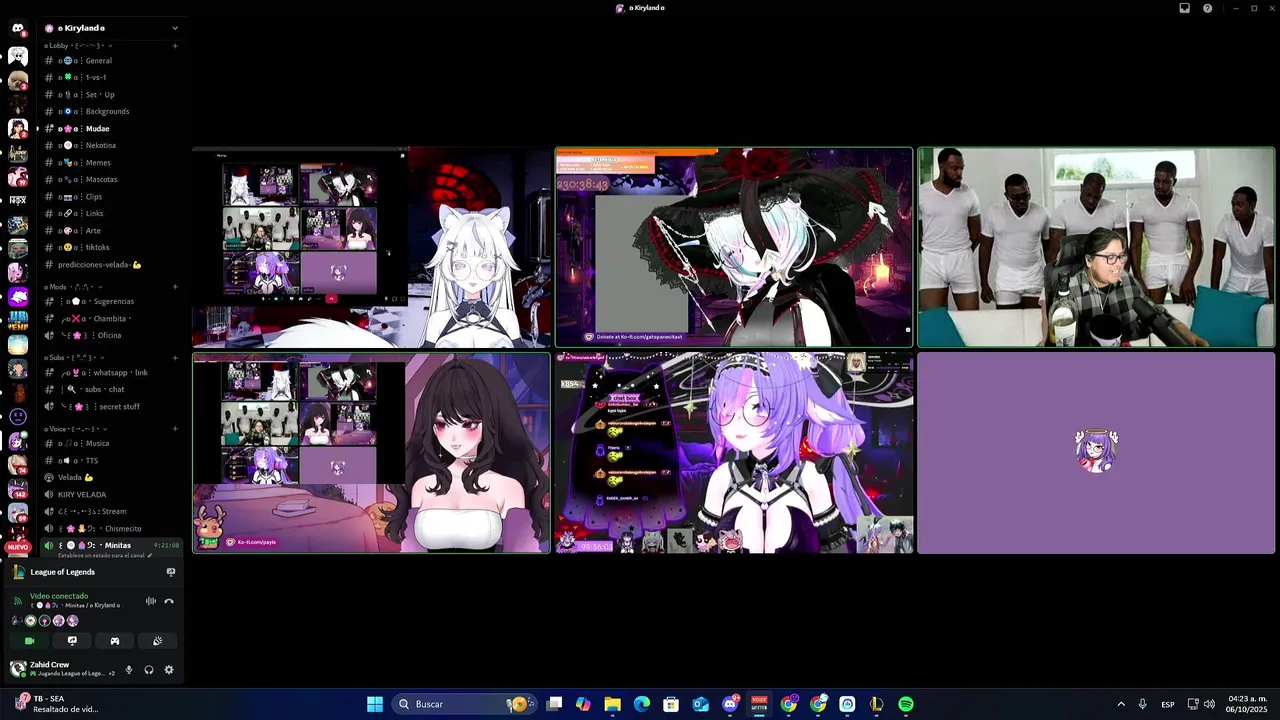Open Windows Start menu
Image resolution: width=1280 pixels, height=720 pixels.
click(374, 704)
